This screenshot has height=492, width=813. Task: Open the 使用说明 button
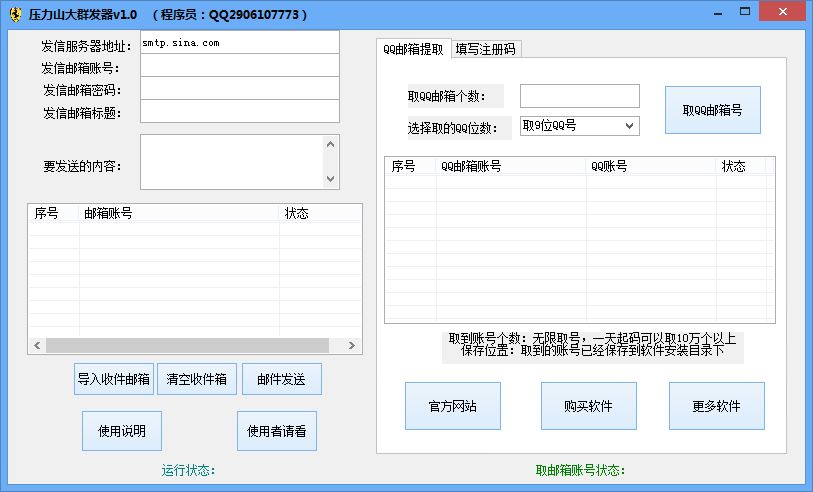(122, 431)
